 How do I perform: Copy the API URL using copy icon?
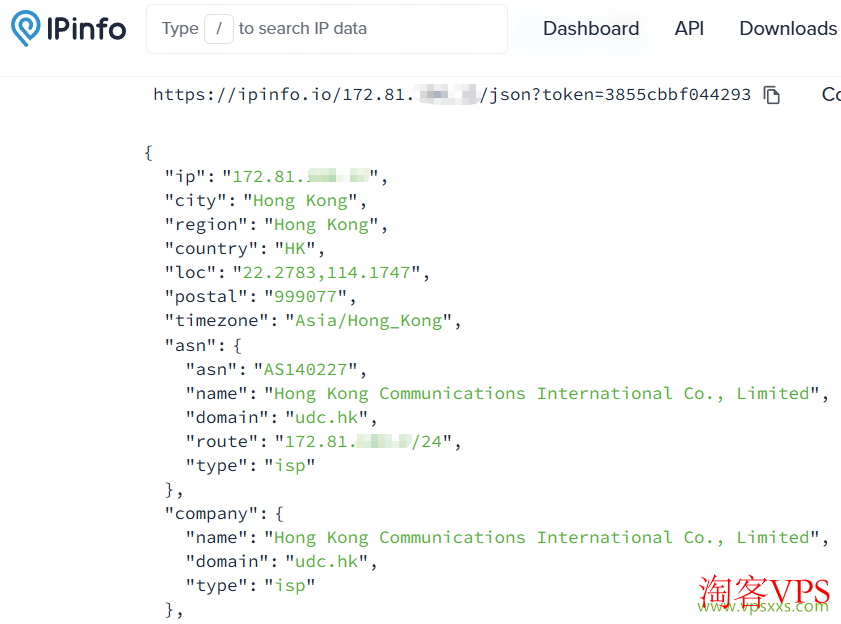pyautogui.click(x=771, y=95)
